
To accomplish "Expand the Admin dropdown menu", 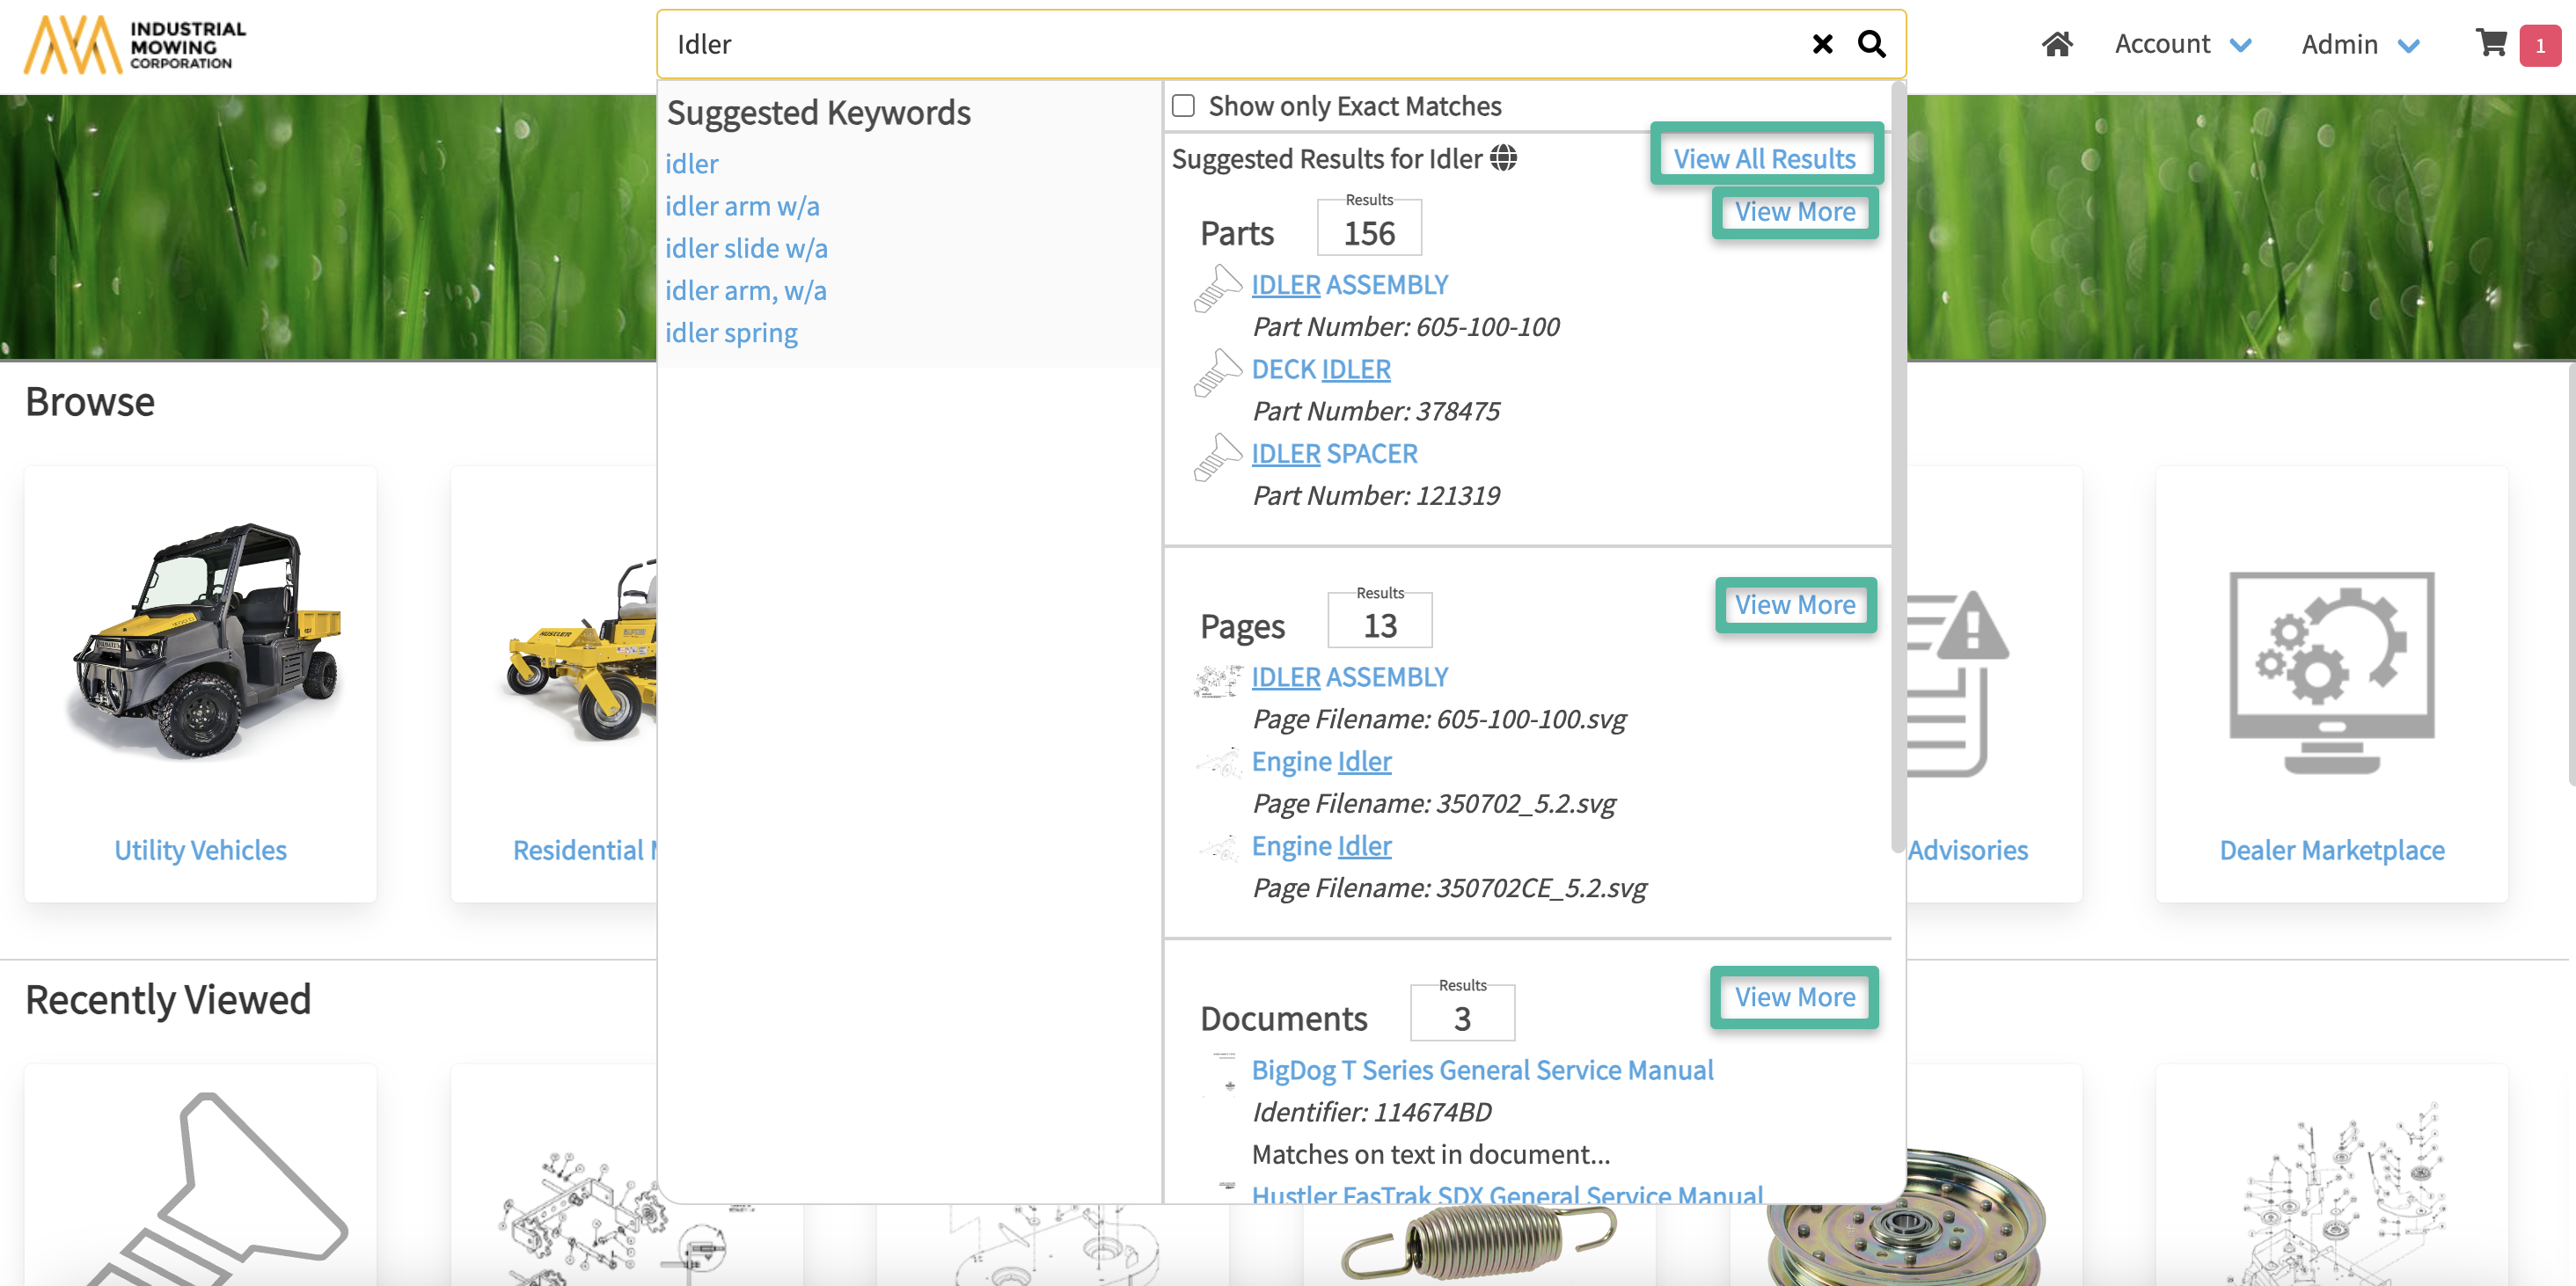I will pos(2360,44).
